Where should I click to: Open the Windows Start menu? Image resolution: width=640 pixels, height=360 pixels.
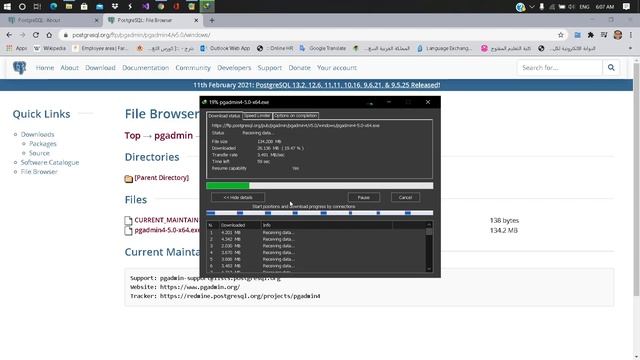[x=7, y=7]
